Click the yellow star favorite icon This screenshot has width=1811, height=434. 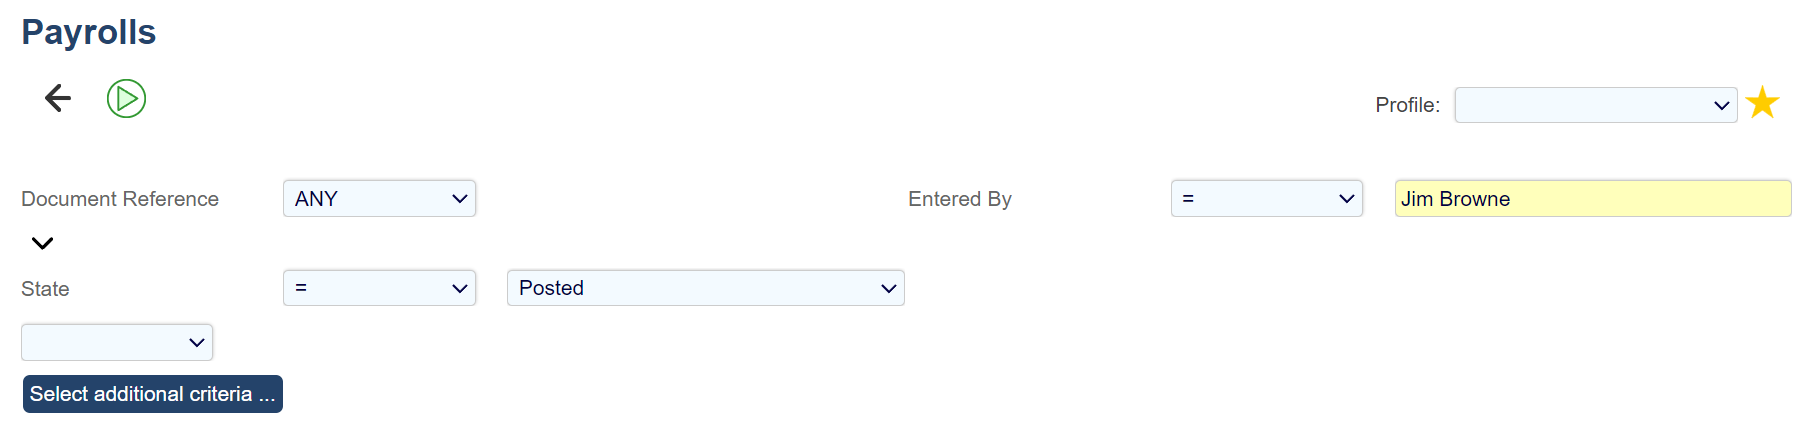(x=1762, y=103)
